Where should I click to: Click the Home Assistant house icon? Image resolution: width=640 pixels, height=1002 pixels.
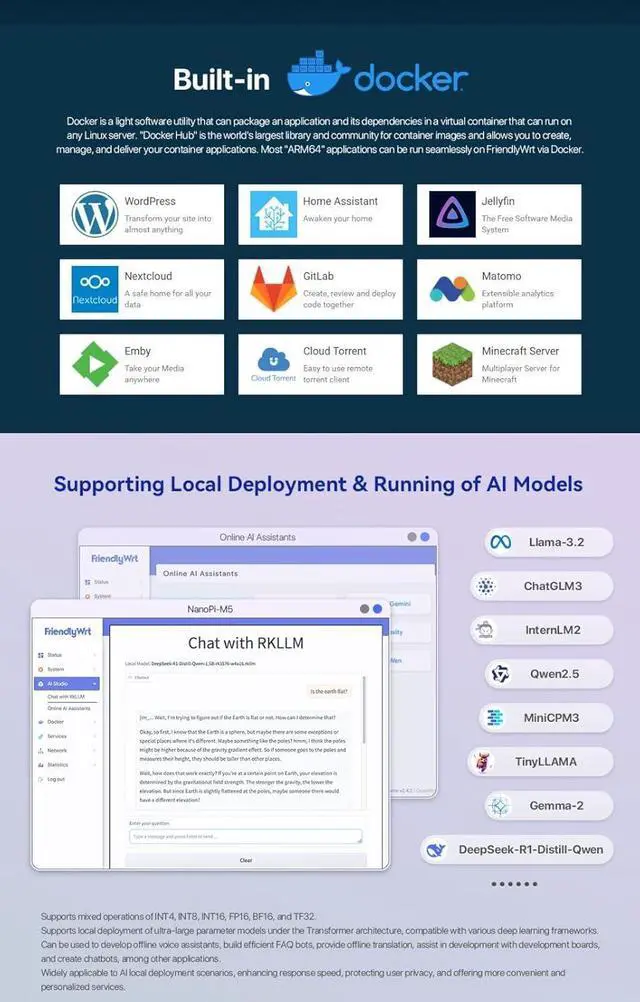click(273, 214)
